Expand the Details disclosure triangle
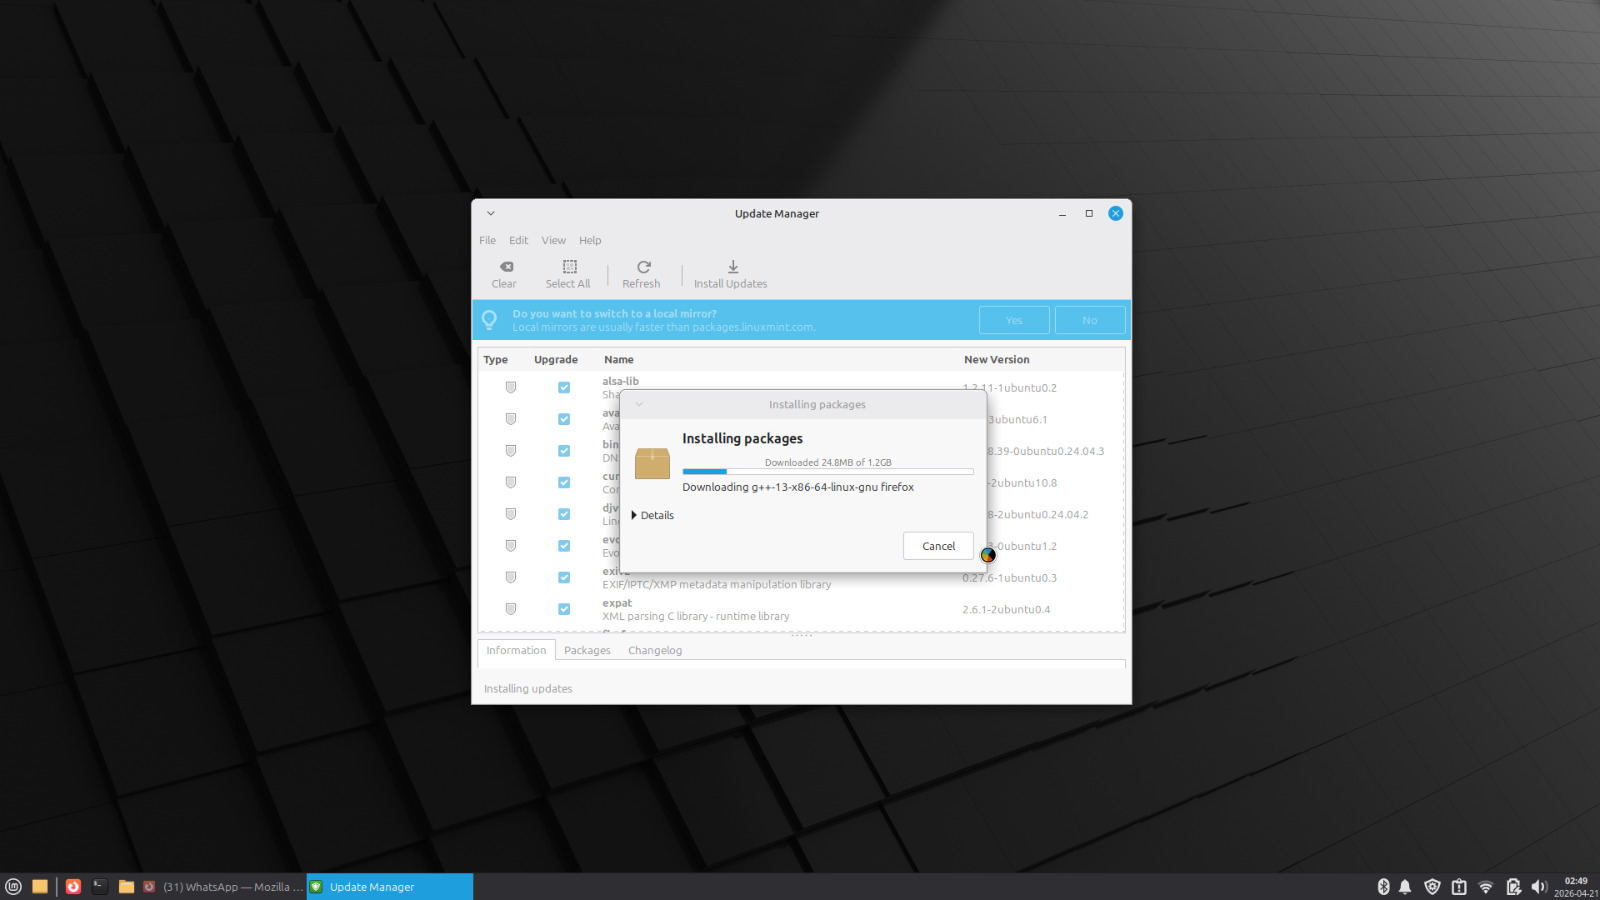The height and width of the screenshot is (900, 1600). (634, 515)
